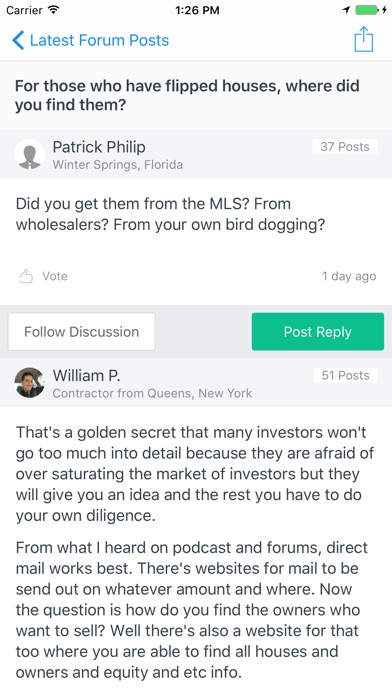Tap the share icon in the header
Image resolution: width=392 pixels, height=696 pixels.
[x=363, y=39]
